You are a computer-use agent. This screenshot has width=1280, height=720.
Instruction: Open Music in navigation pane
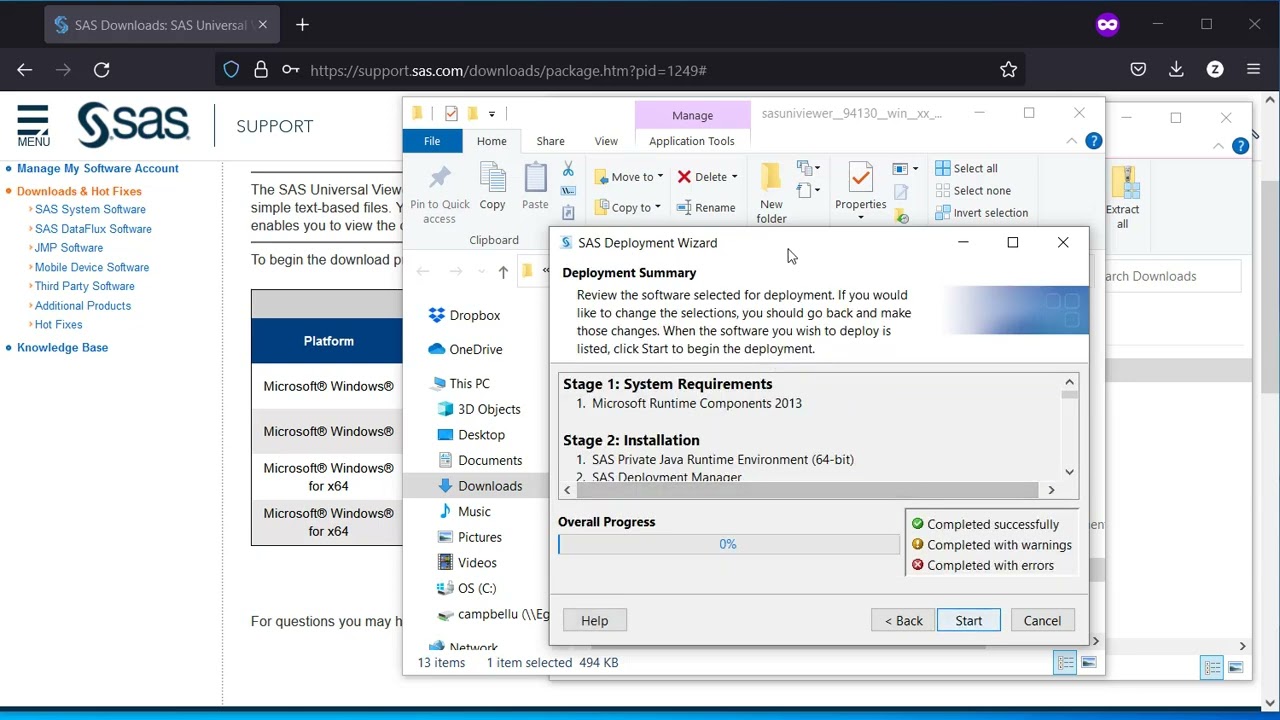click(x=464, y=511)
